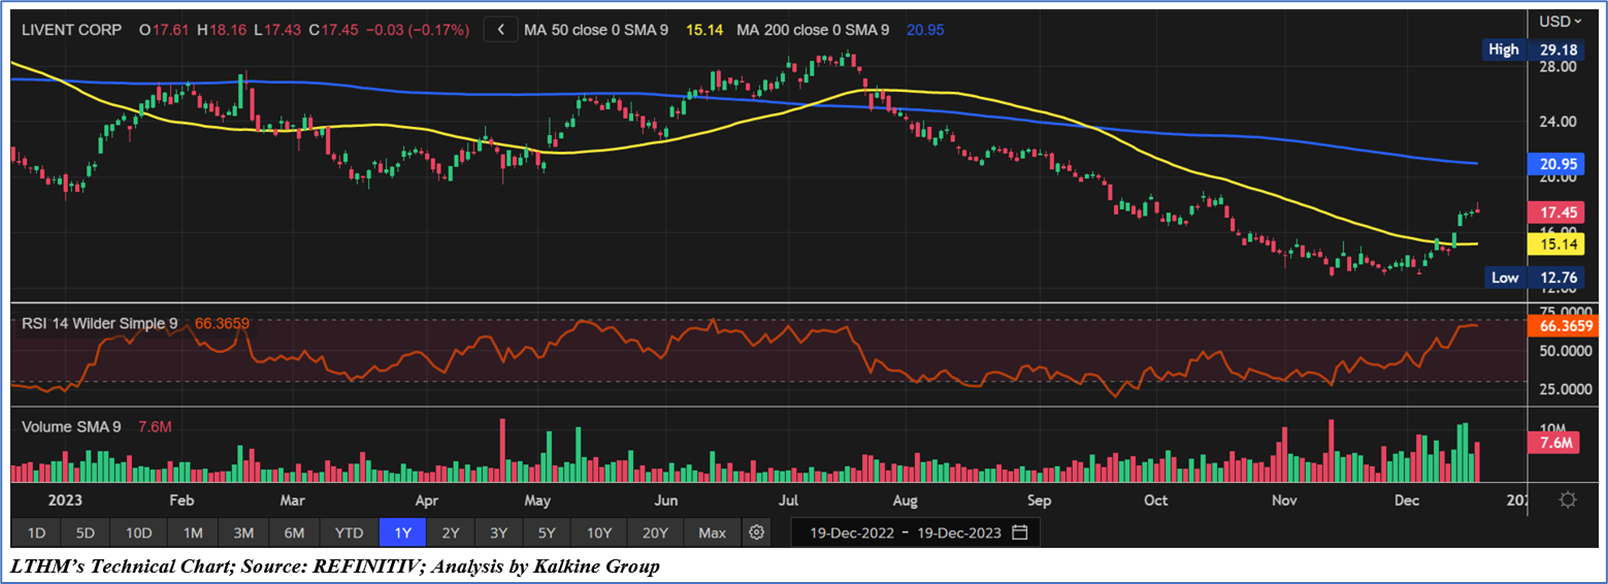Select the 20Y time range

point(655,532)
